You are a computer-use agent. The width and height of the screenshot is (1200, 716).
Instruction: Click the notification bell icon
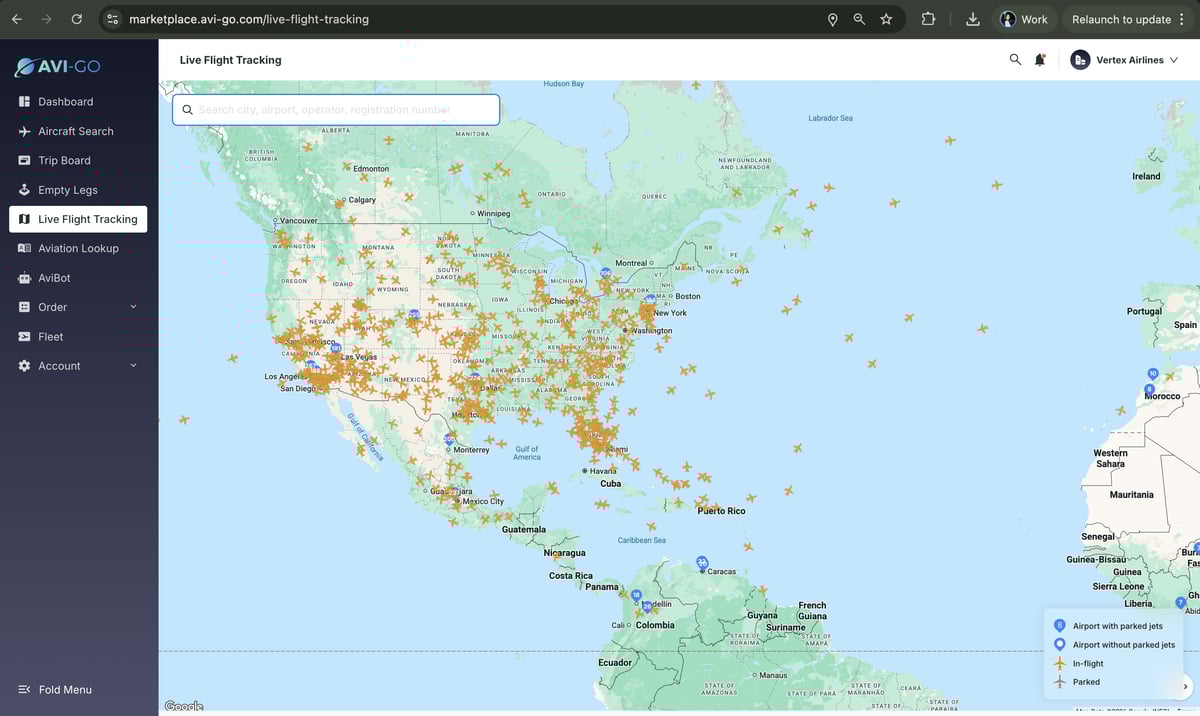click(1040, 60)
